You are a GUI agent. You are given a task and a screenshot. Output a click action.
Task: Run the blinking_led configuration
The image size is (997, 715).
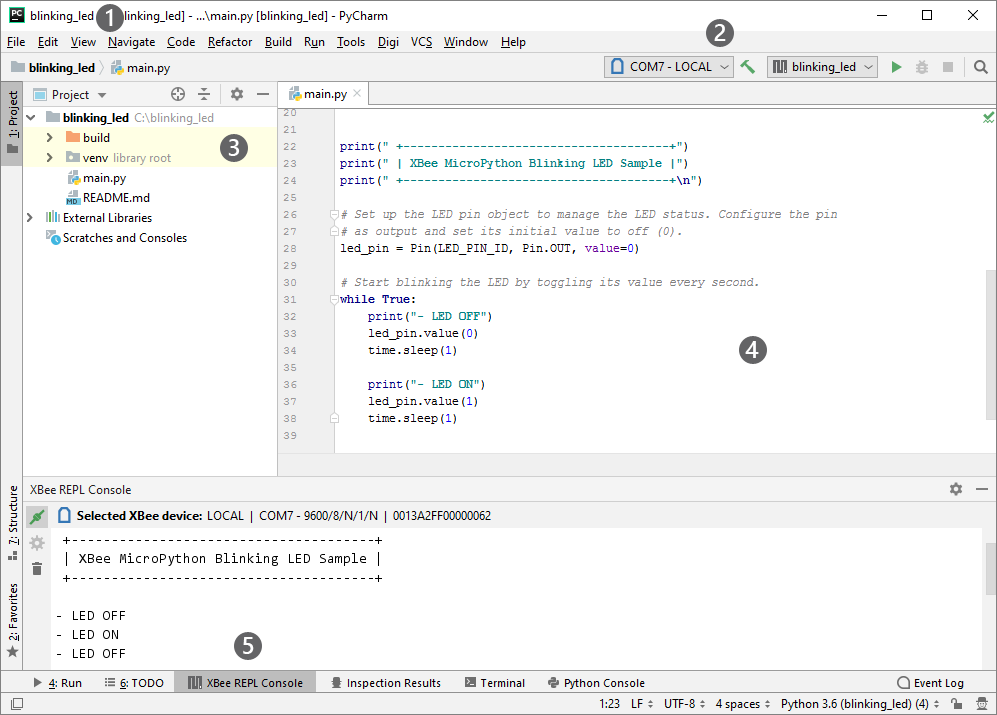coord(896,66)
